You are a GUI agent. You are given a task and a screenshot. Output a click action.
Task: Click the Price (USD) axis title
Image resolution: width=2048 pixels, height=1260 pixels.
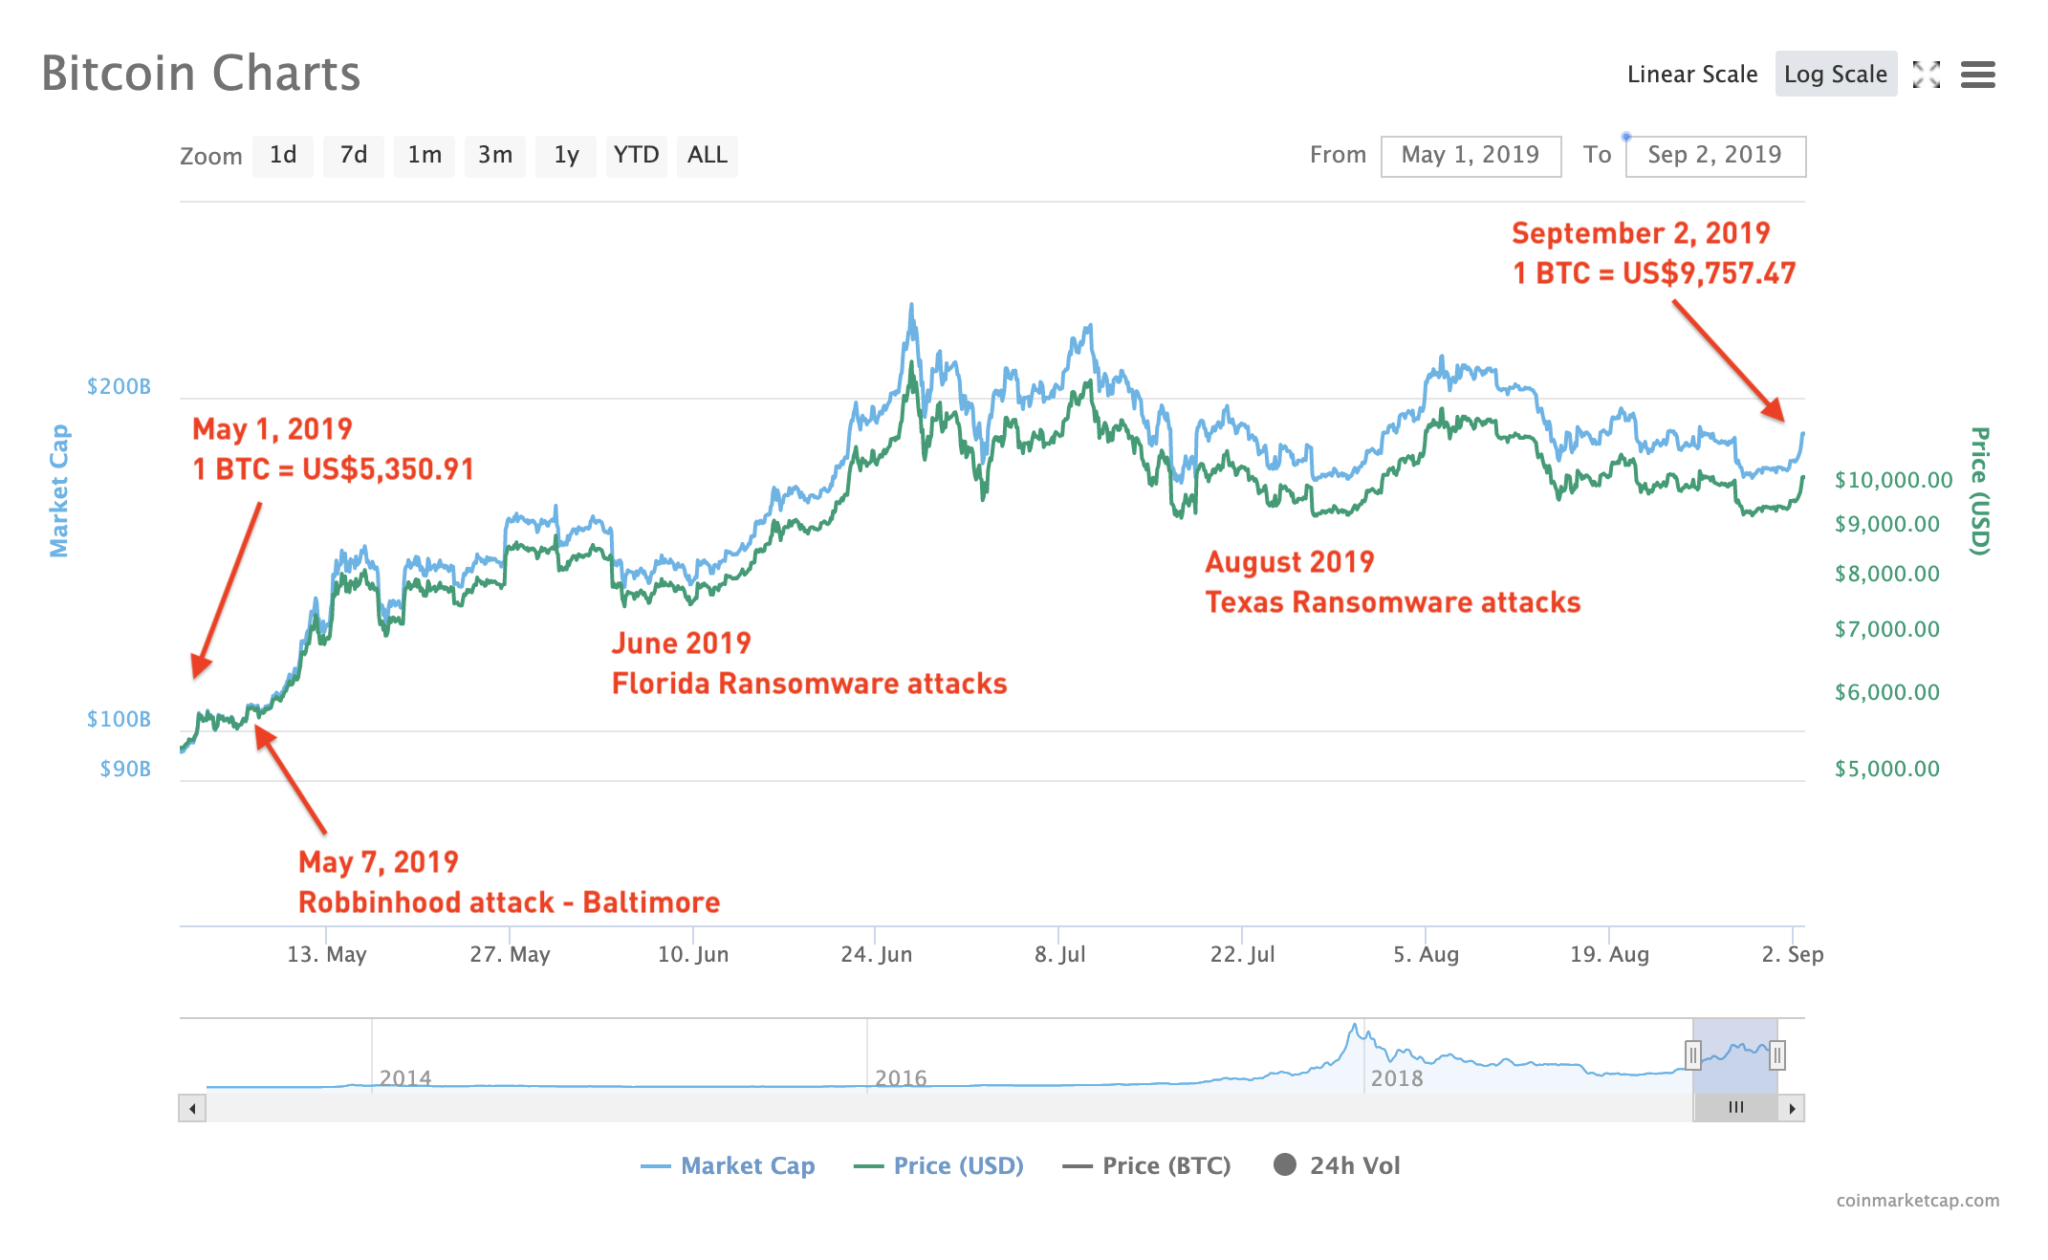(1979, 491)
